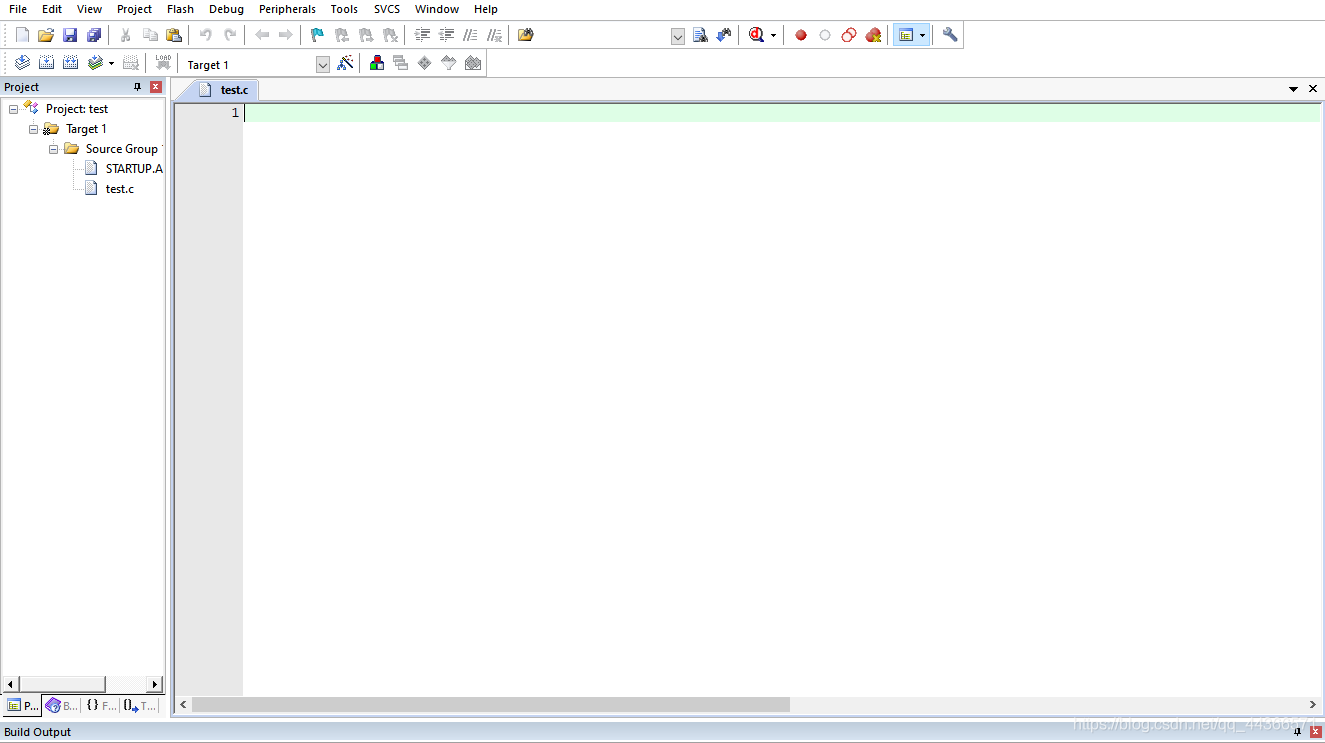1325x743 pixels.
Task: Collapse the Source Group tree node
Action: click(53, 149)
